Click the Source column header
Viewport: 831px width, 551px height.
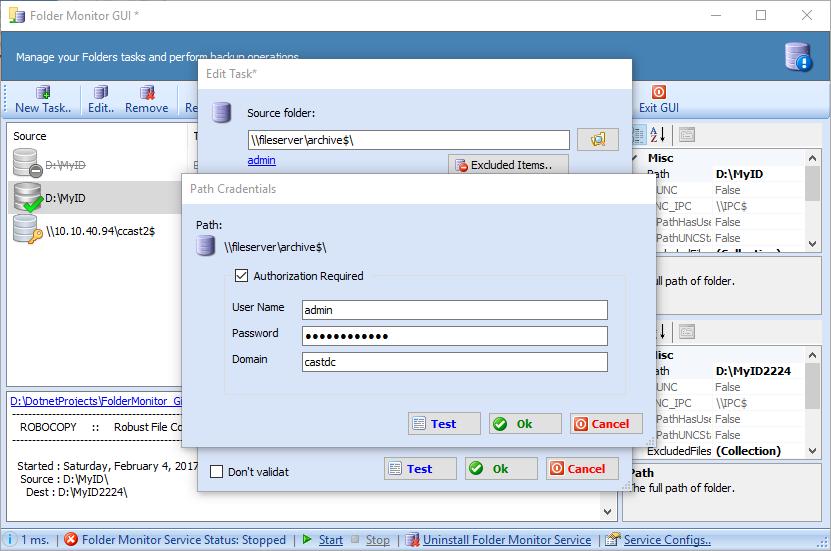coord(98,136)
